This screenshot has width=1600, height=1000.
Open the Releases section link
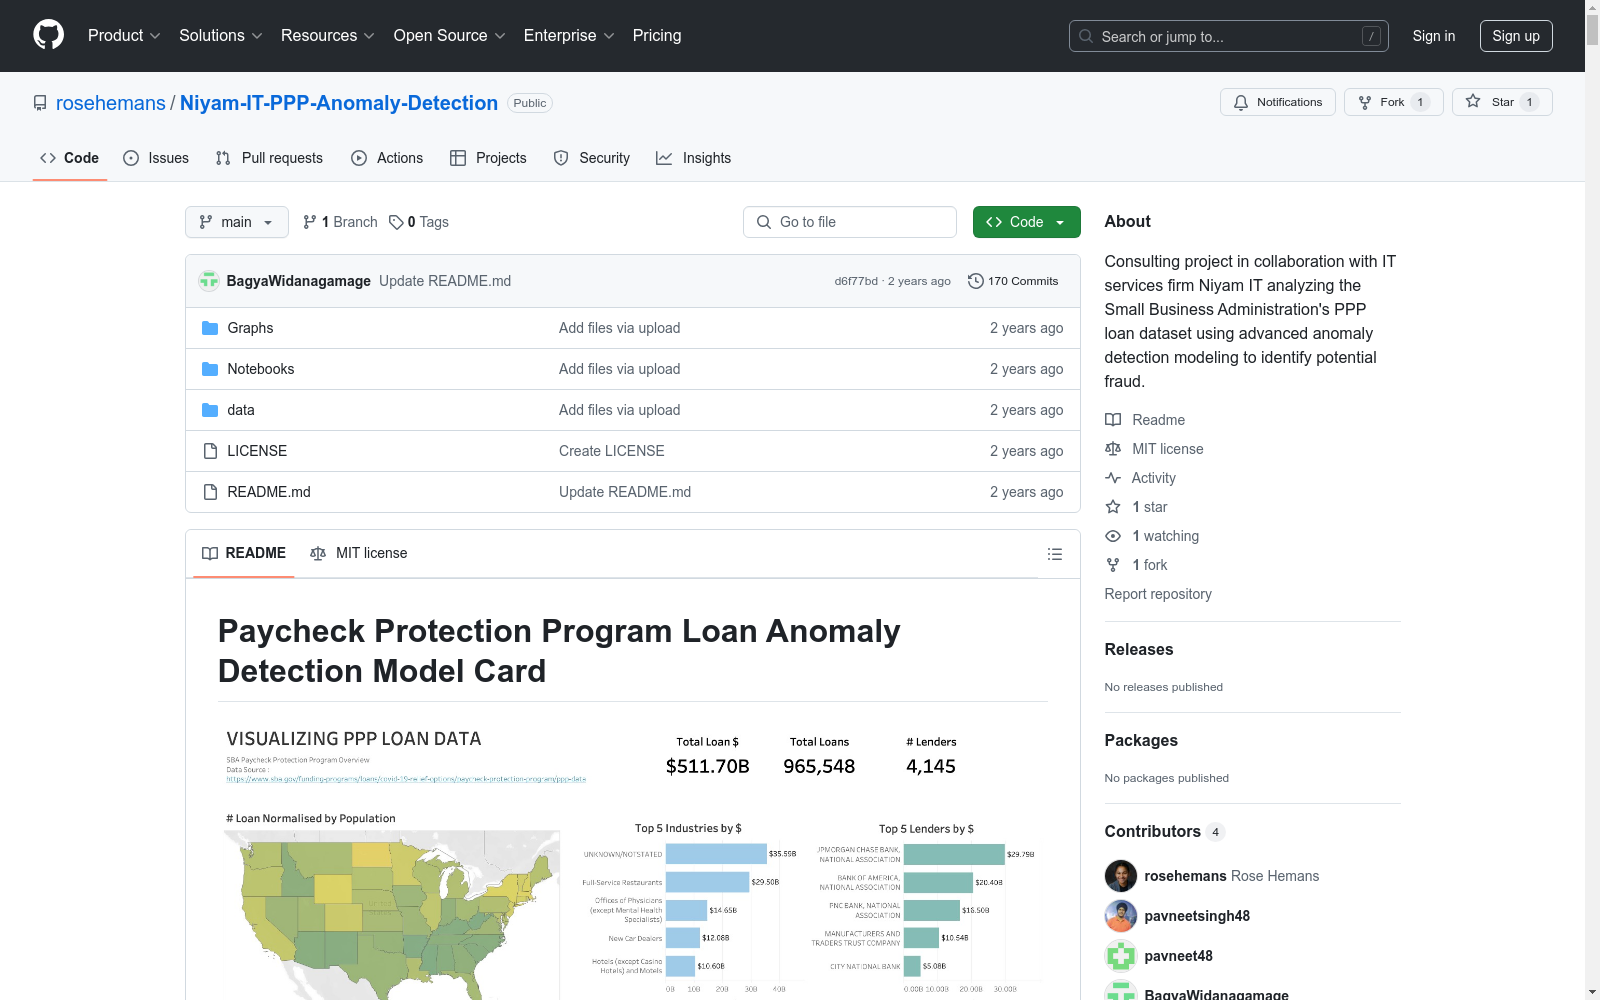click(x=1139, y=649)
